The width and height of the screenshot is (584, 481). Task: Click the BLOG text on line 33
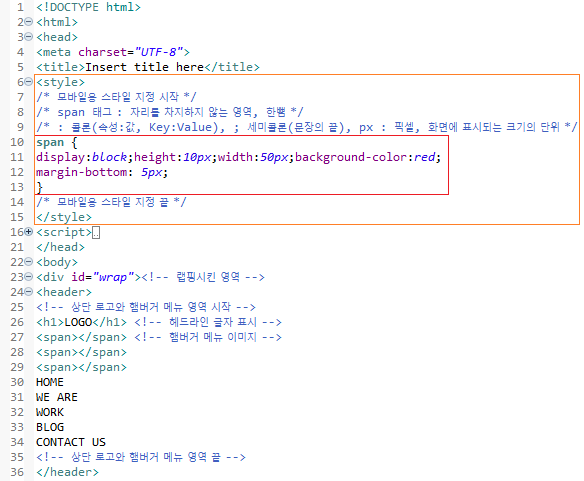(x=50, y=427)
